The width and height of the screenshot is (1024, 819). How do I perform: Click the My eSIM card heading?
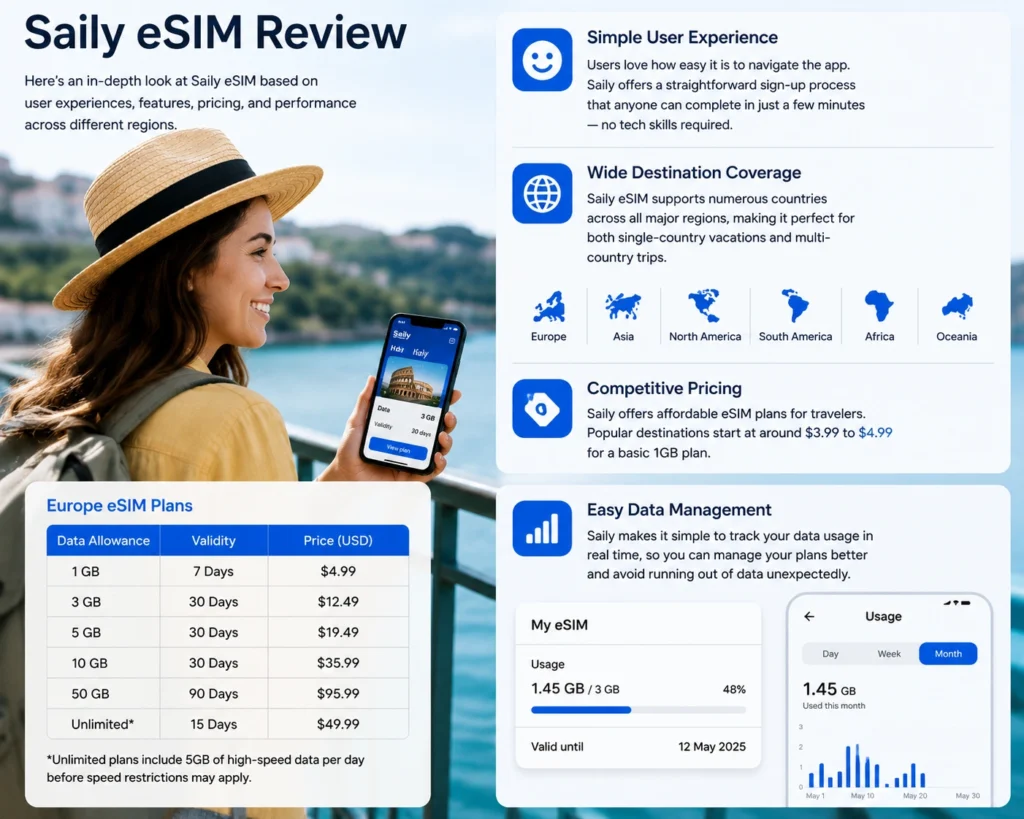tap(559, 625)
